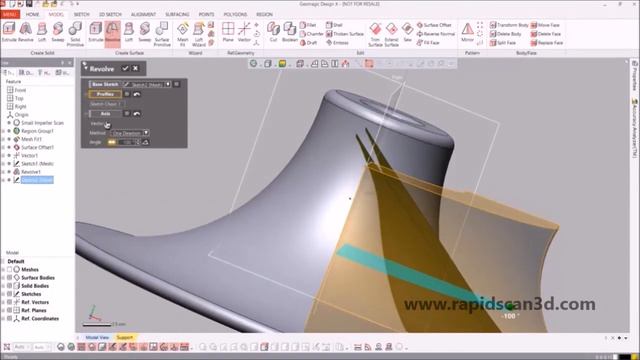Expand the Solid Bodies node in Model
Screen dimensions: 640x360
3,286
